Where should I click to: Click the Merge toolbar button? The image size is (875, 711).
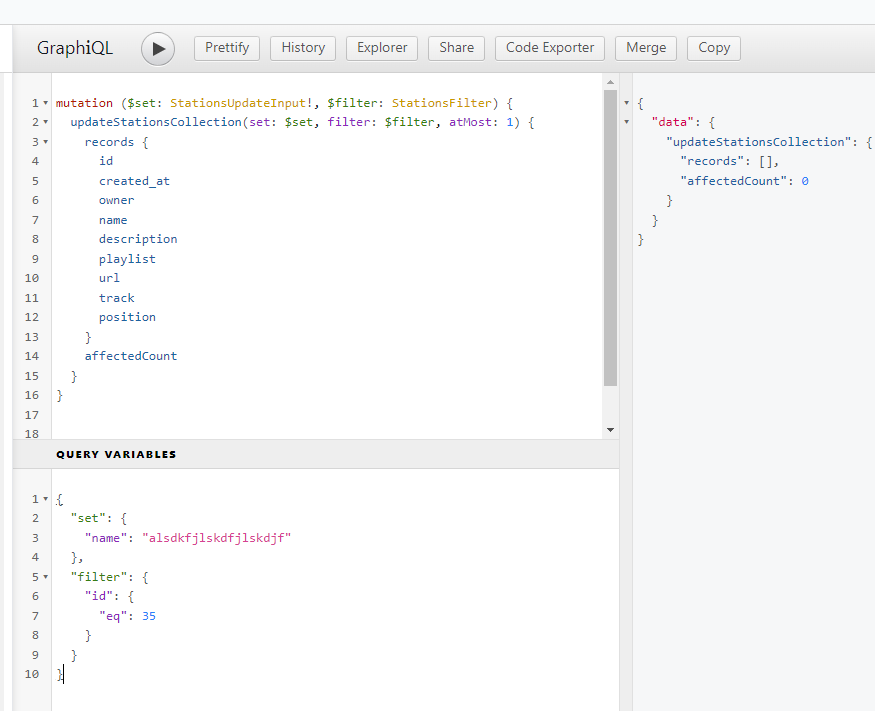pos(646,48)
